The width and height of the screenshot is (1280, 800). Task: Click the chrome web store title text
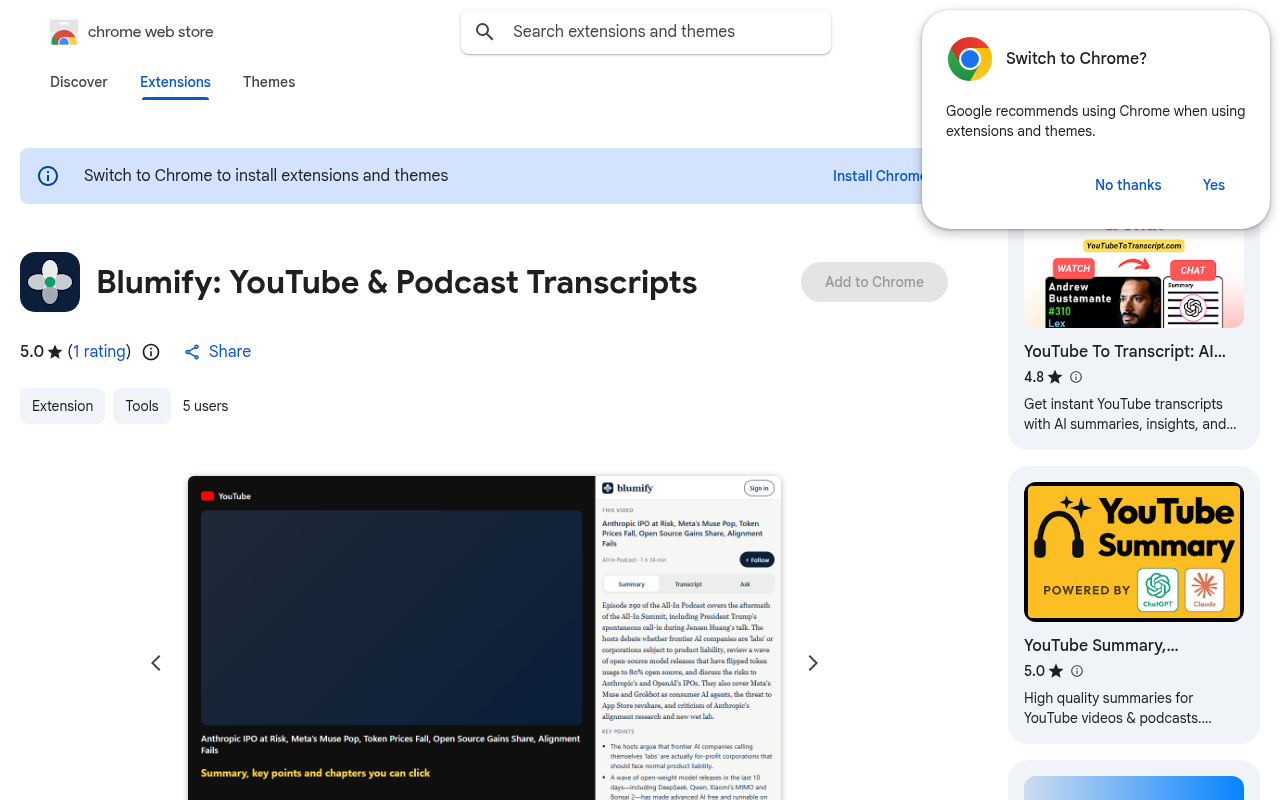151,32
